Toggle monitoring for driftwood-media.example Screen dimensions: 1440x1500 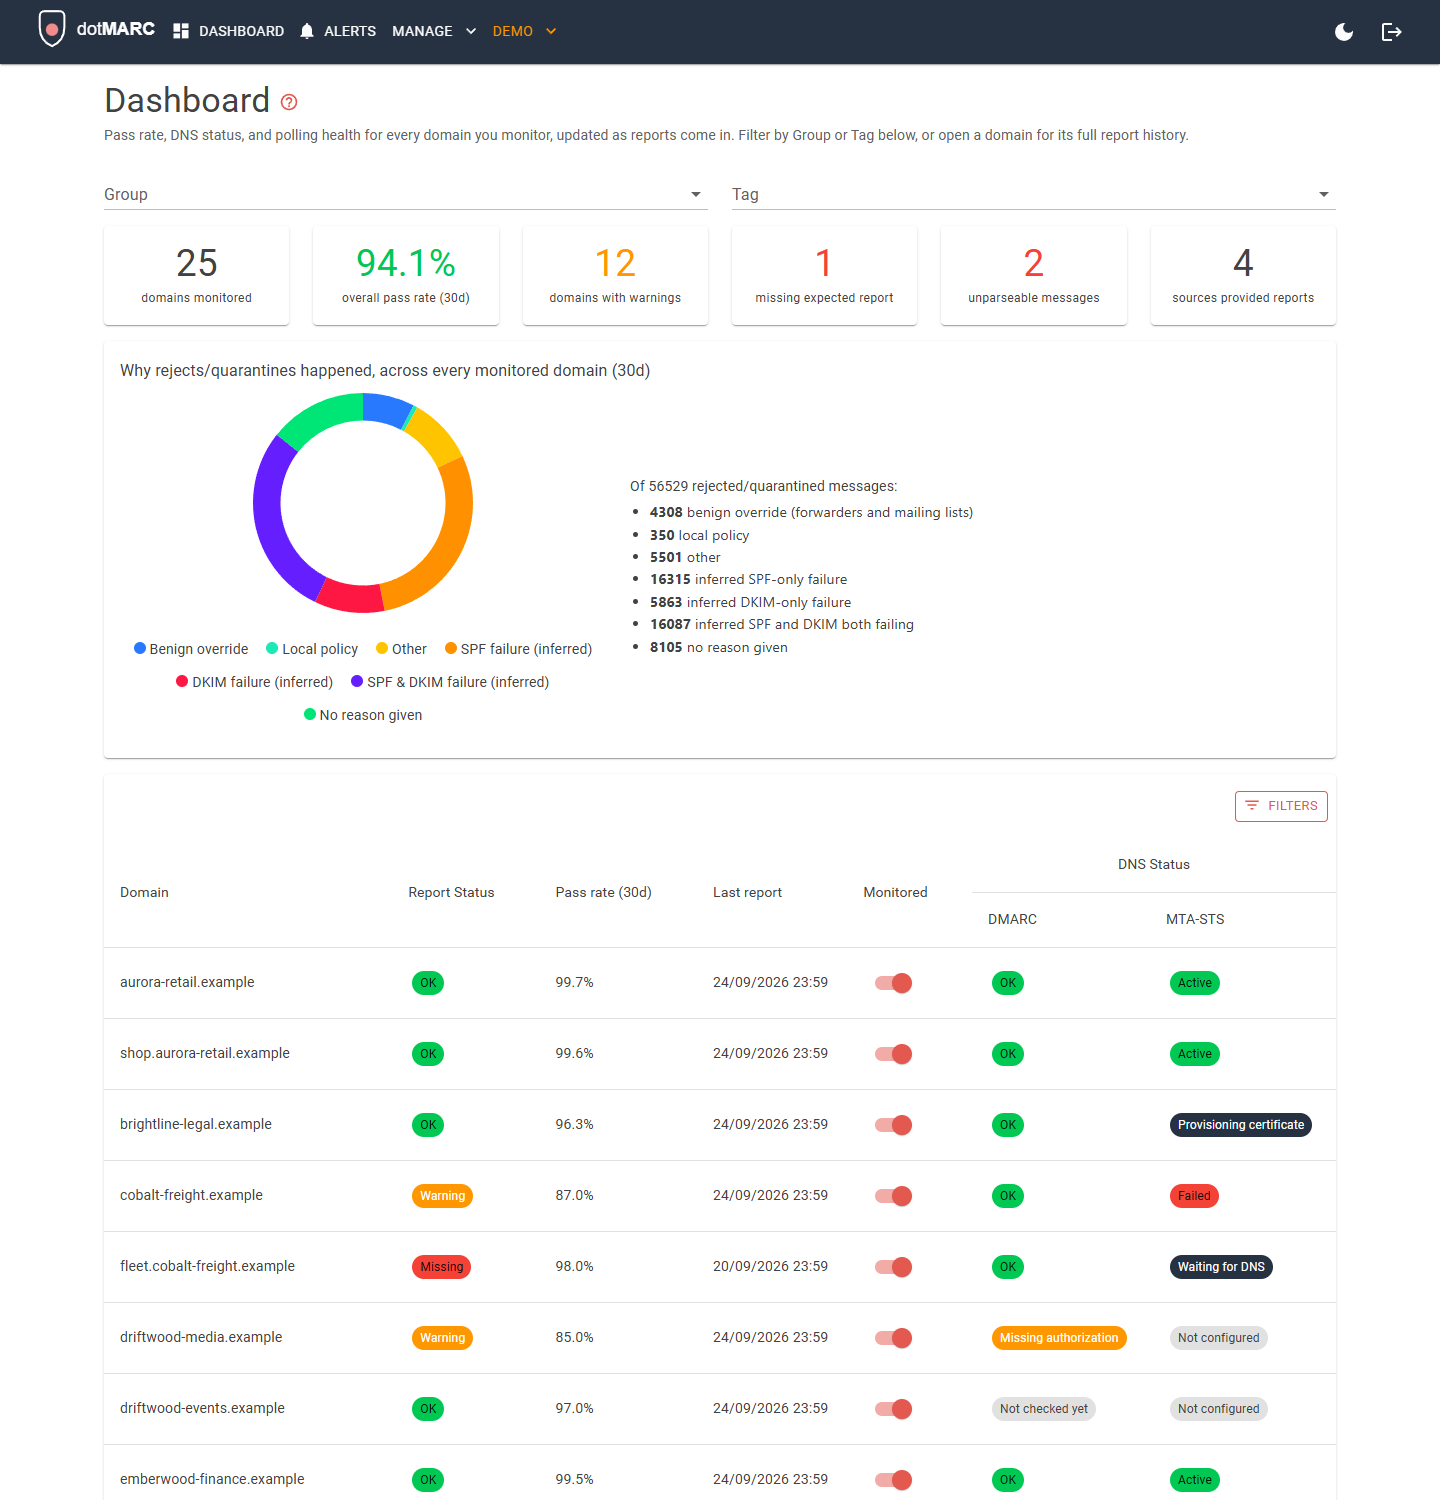tap(894, 1338)
